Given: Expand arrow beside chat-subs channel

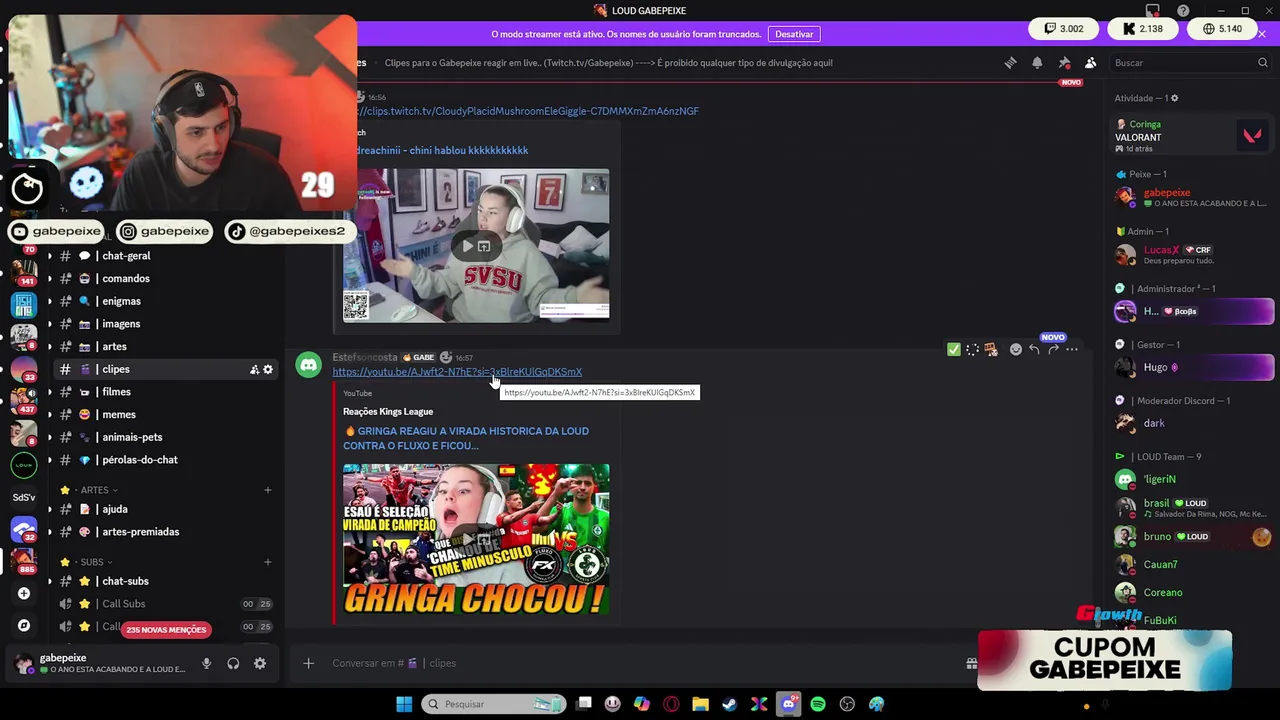Looking at the screenshot, I should tap(49, 581).
